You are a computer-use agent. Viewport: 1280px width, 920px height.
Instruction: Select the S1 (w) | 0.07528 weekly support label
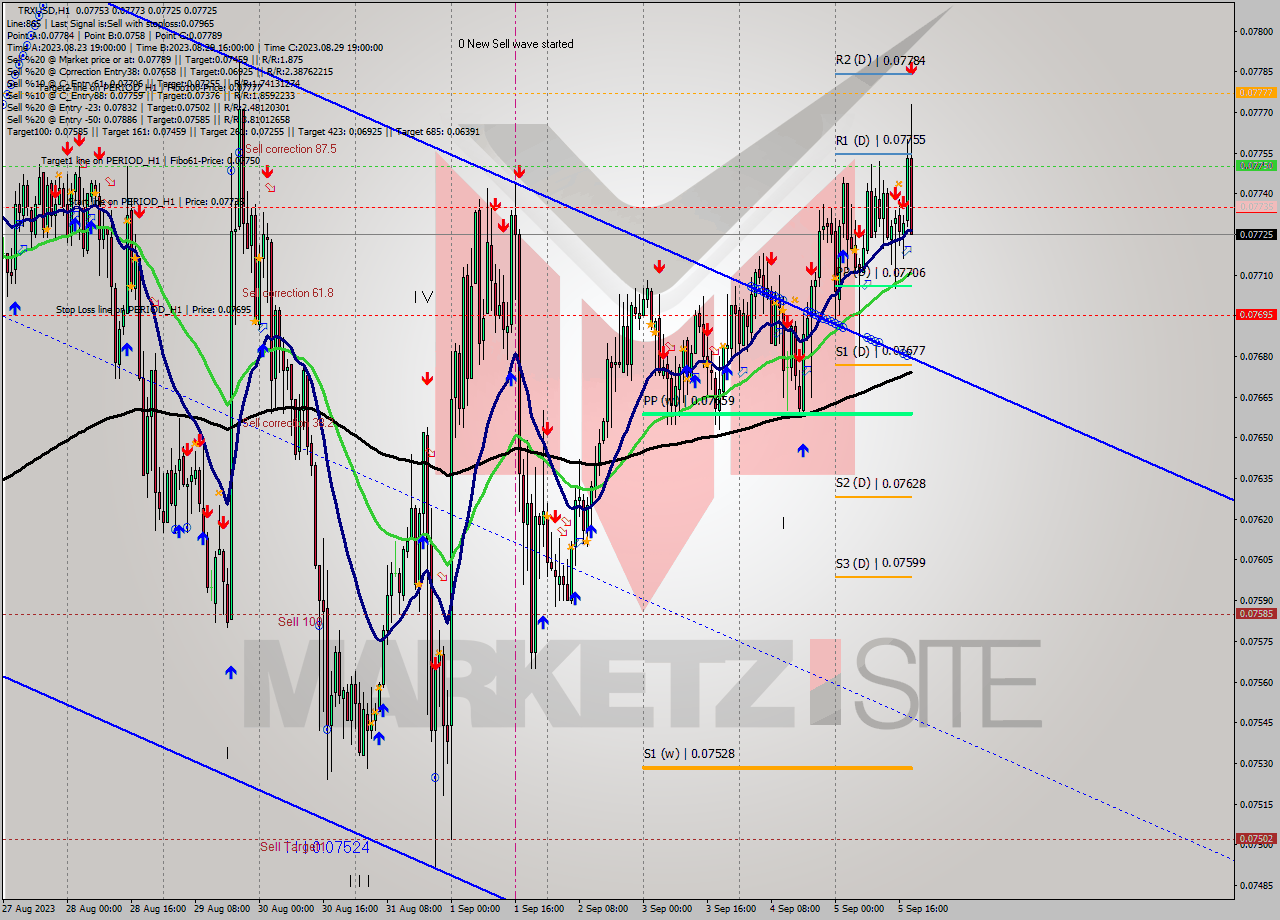pyautogui.click(x=690, y=754)
